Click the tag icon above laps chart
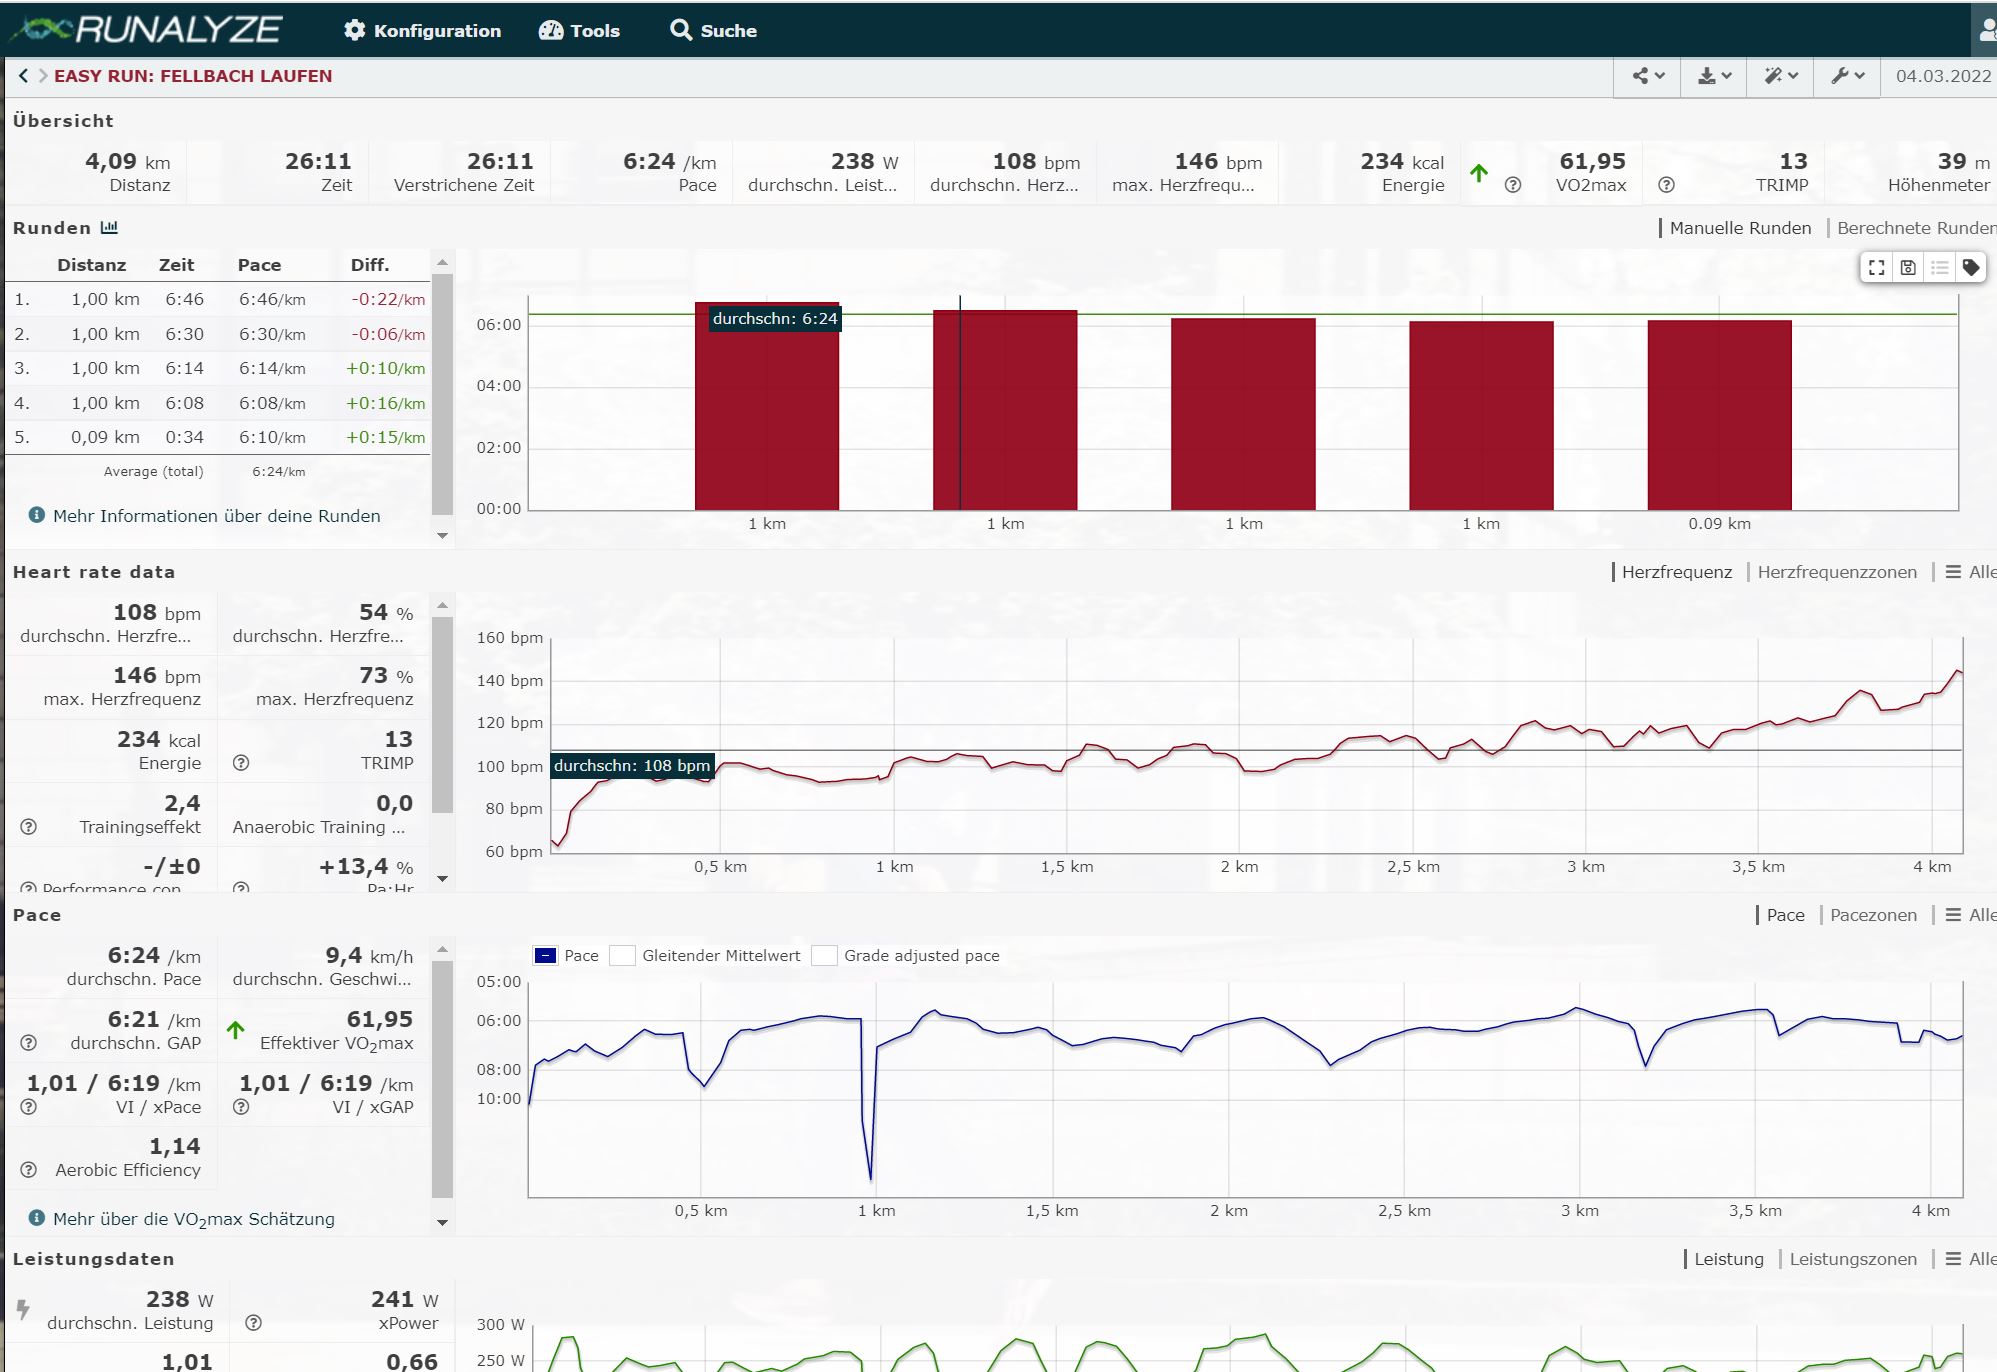1997x1372 pixels. tap(1970, 267)
